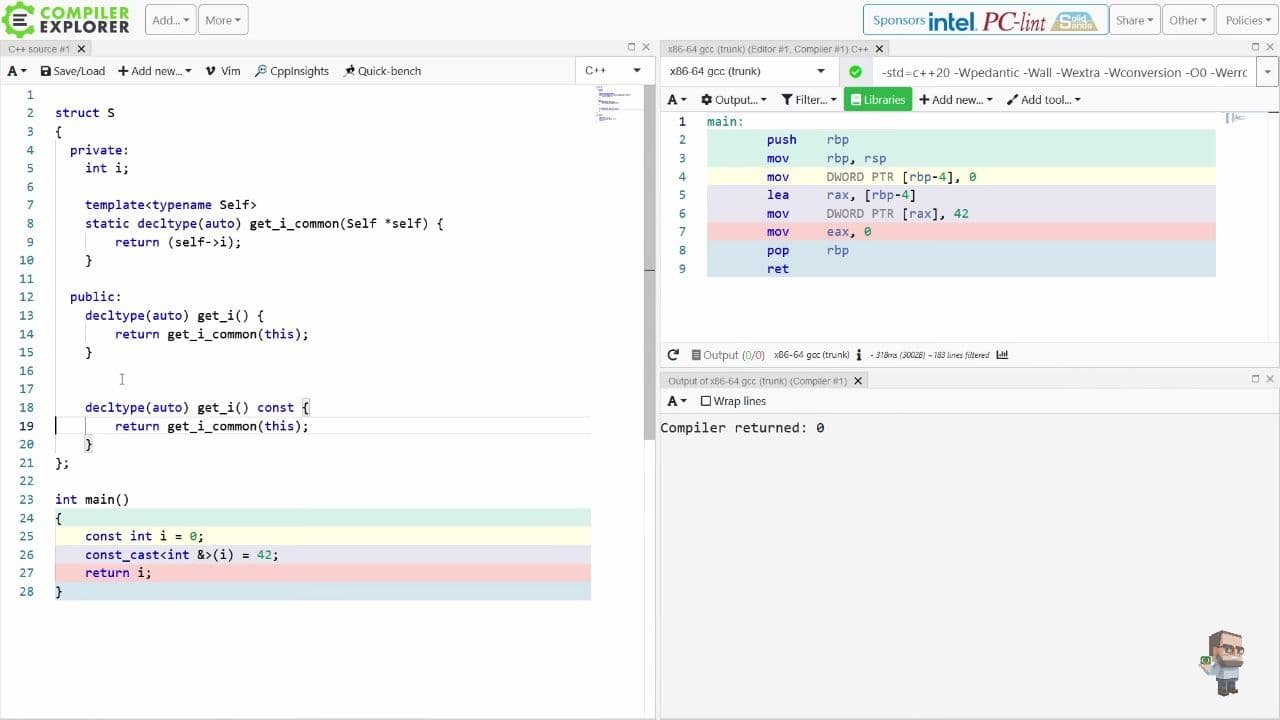This screenshot has height=720, width=1280.
Task: Click the 'main:' assembly label
Action: (725, 121)
